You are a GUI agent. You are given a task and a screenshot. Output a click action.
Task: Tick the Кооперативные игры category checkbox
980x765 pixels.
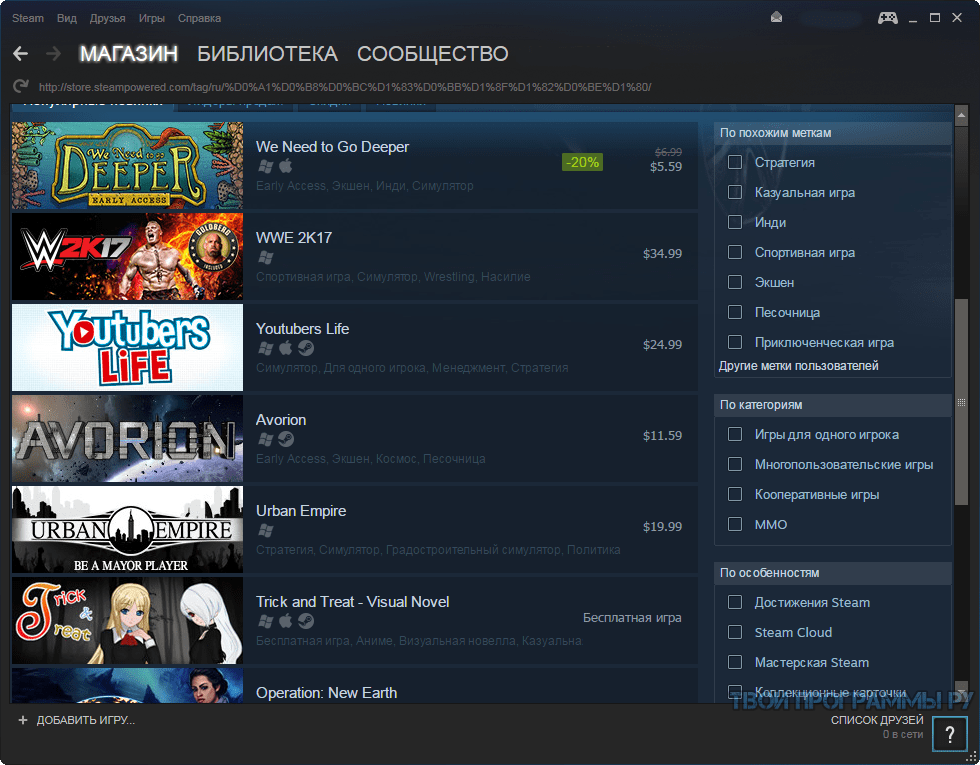[735, 494]
